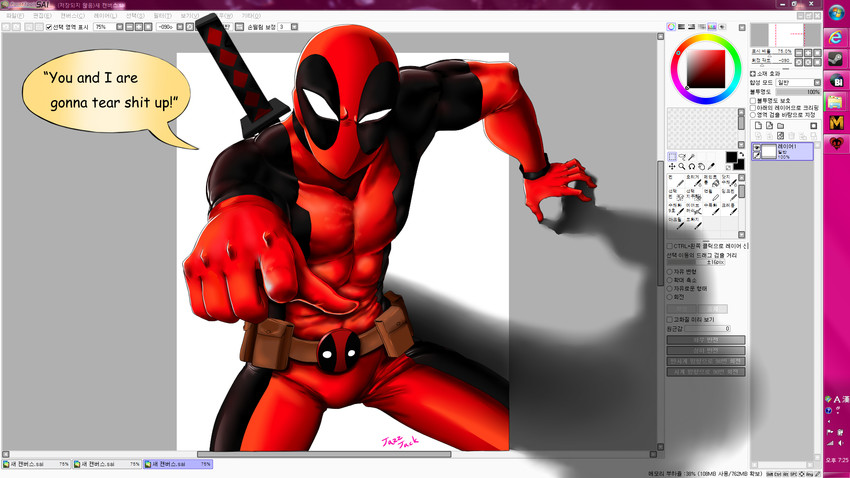This screenshot has width=850, height=478.
Task: Open the File menu
Action: pyautogui.click(x=15, y=16)
